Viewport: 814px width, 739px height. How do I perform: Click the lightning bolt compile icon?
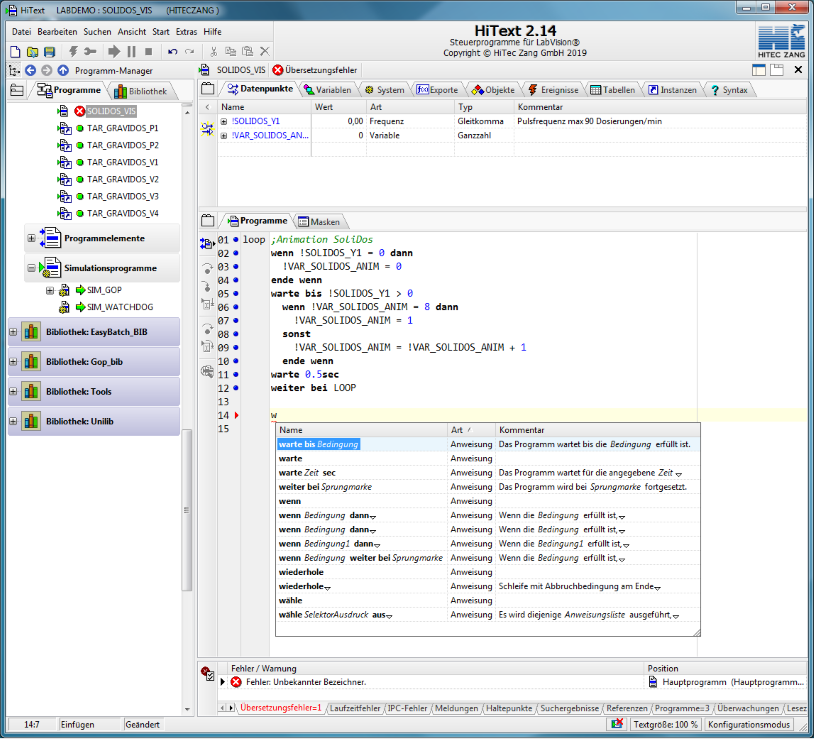[73, 51]
